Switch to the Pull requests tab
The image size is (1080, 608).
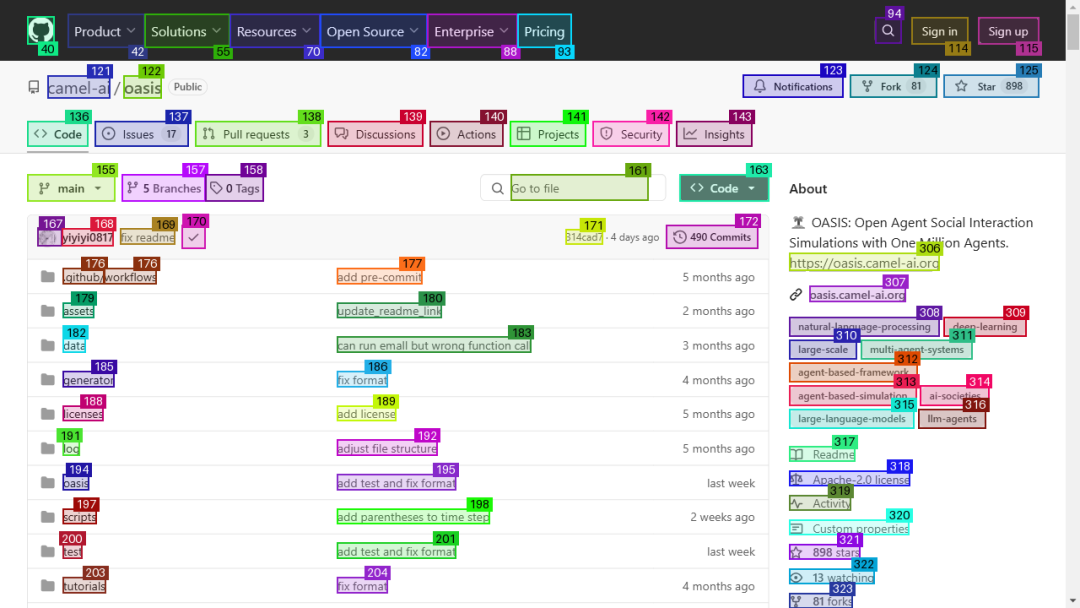(258, 134)
